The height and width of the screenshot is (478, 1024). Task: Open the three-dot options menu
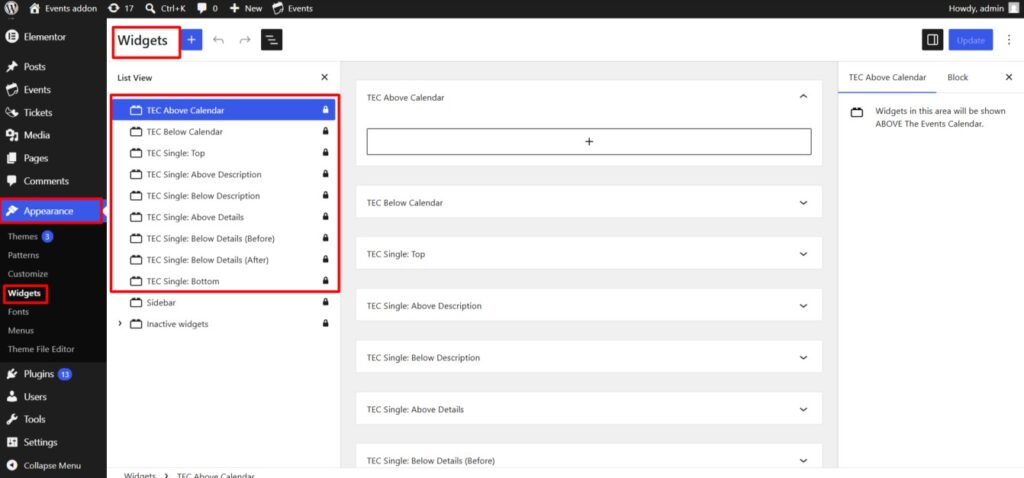click(x=1010, y=40)
